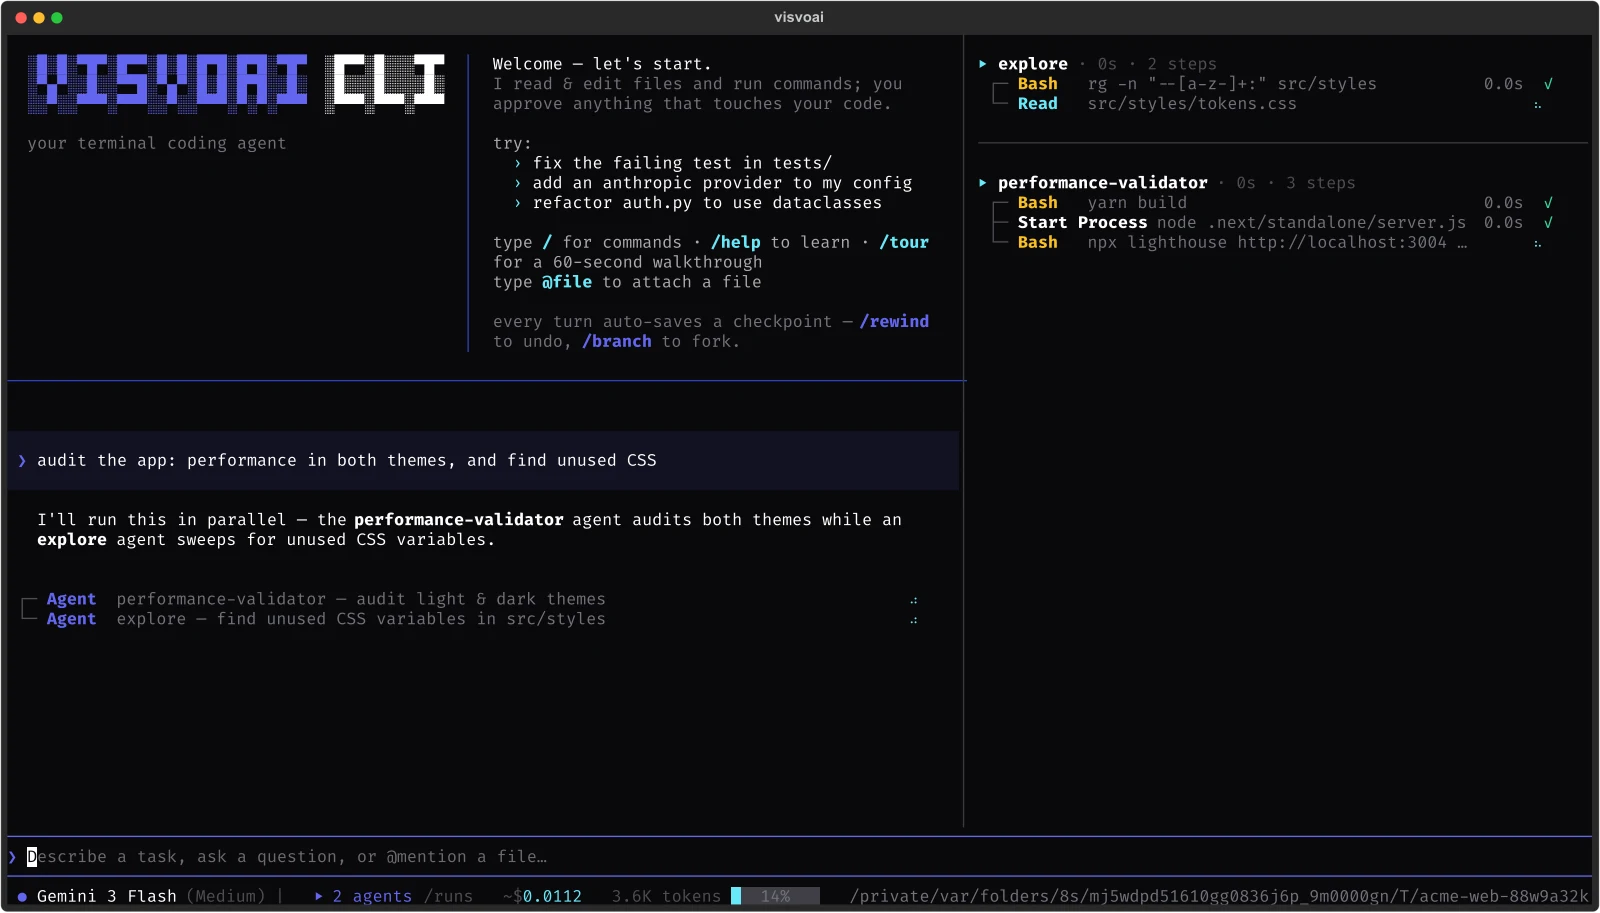Focus the task description input field
Viewport: 1600px width, 913px height.
pos(800,857)
